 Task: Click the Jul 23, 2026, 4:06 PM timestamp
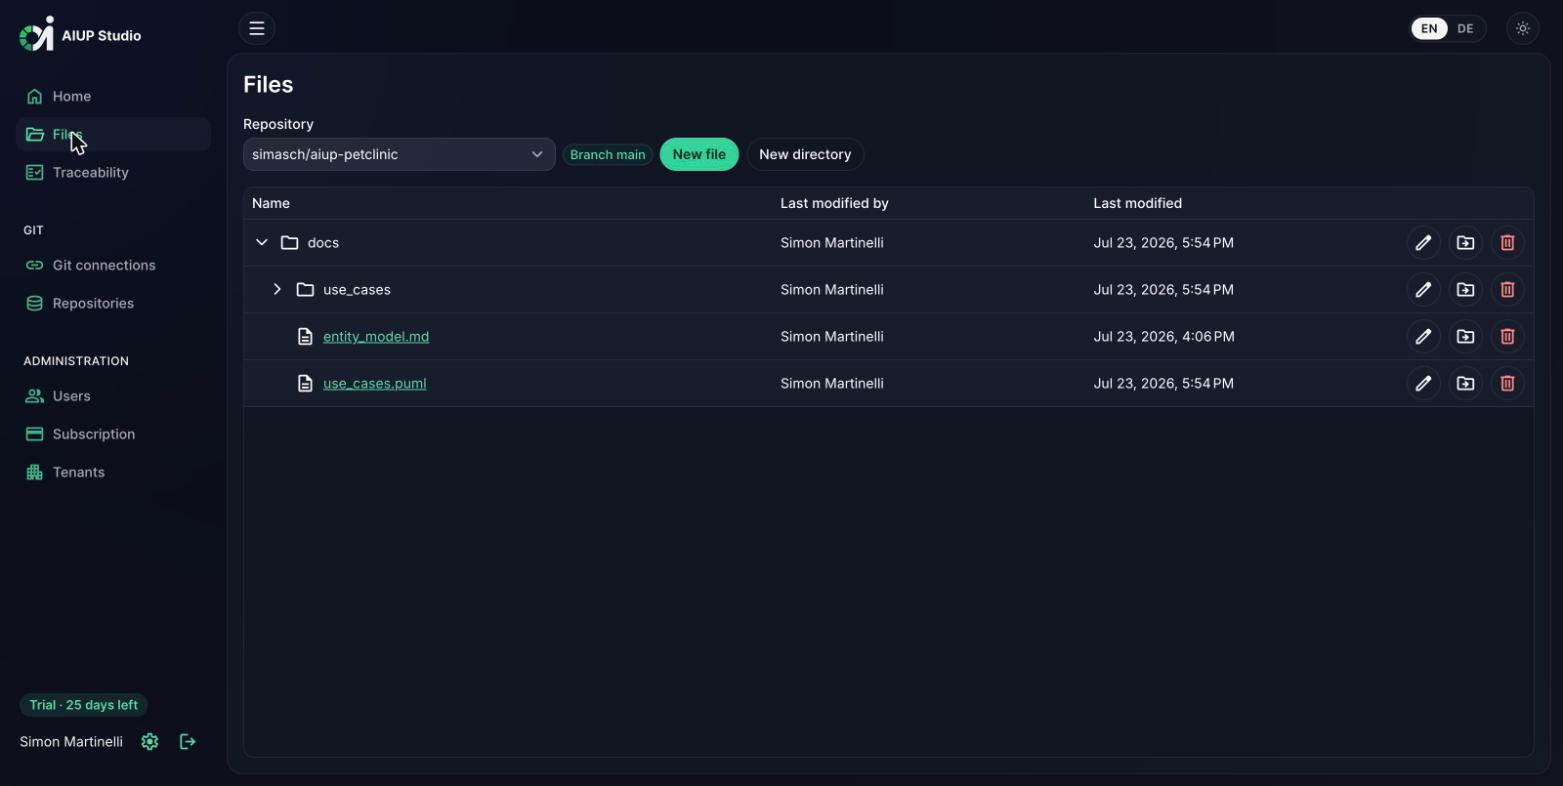click(x=1163, y=337)
